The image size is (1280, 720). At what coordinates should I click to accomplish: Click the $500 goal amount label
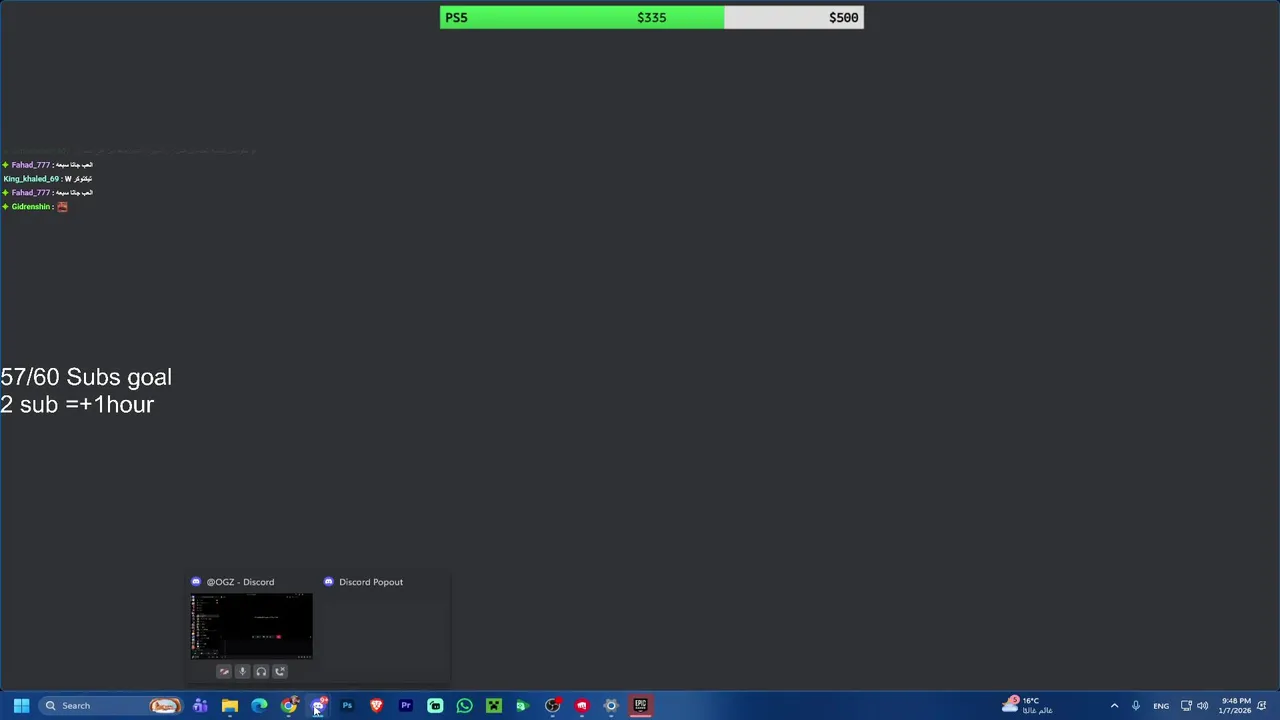(843, 17)
